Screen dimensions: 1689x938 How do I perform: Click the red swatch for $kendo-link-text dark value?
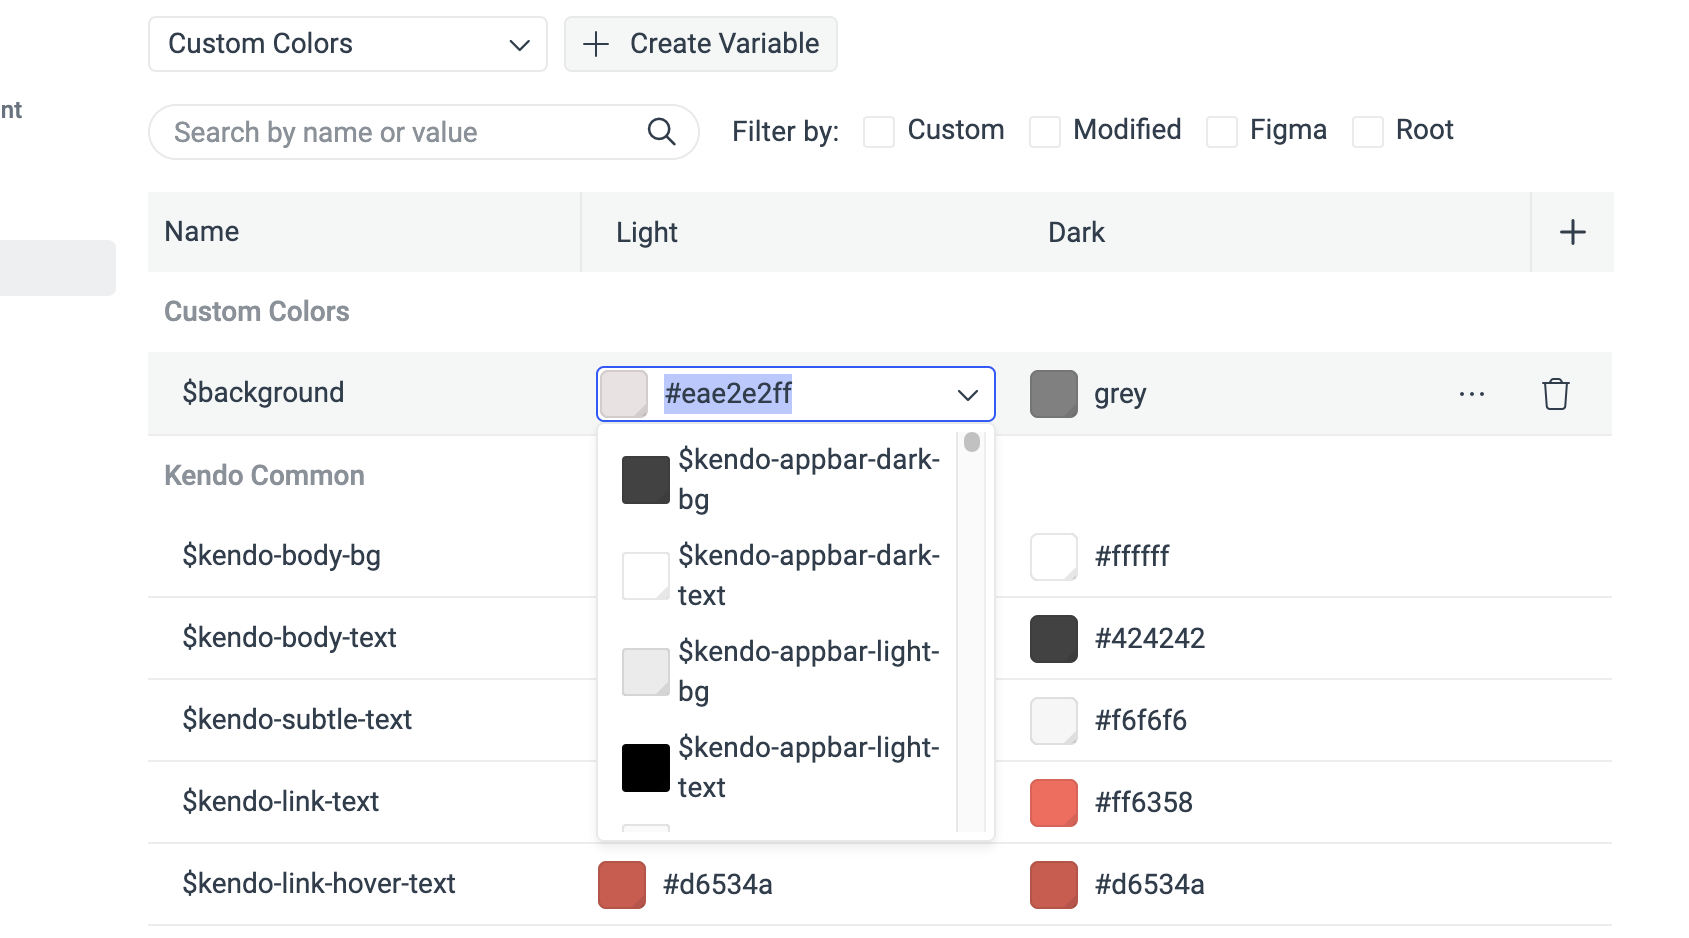click(1052, 802)
